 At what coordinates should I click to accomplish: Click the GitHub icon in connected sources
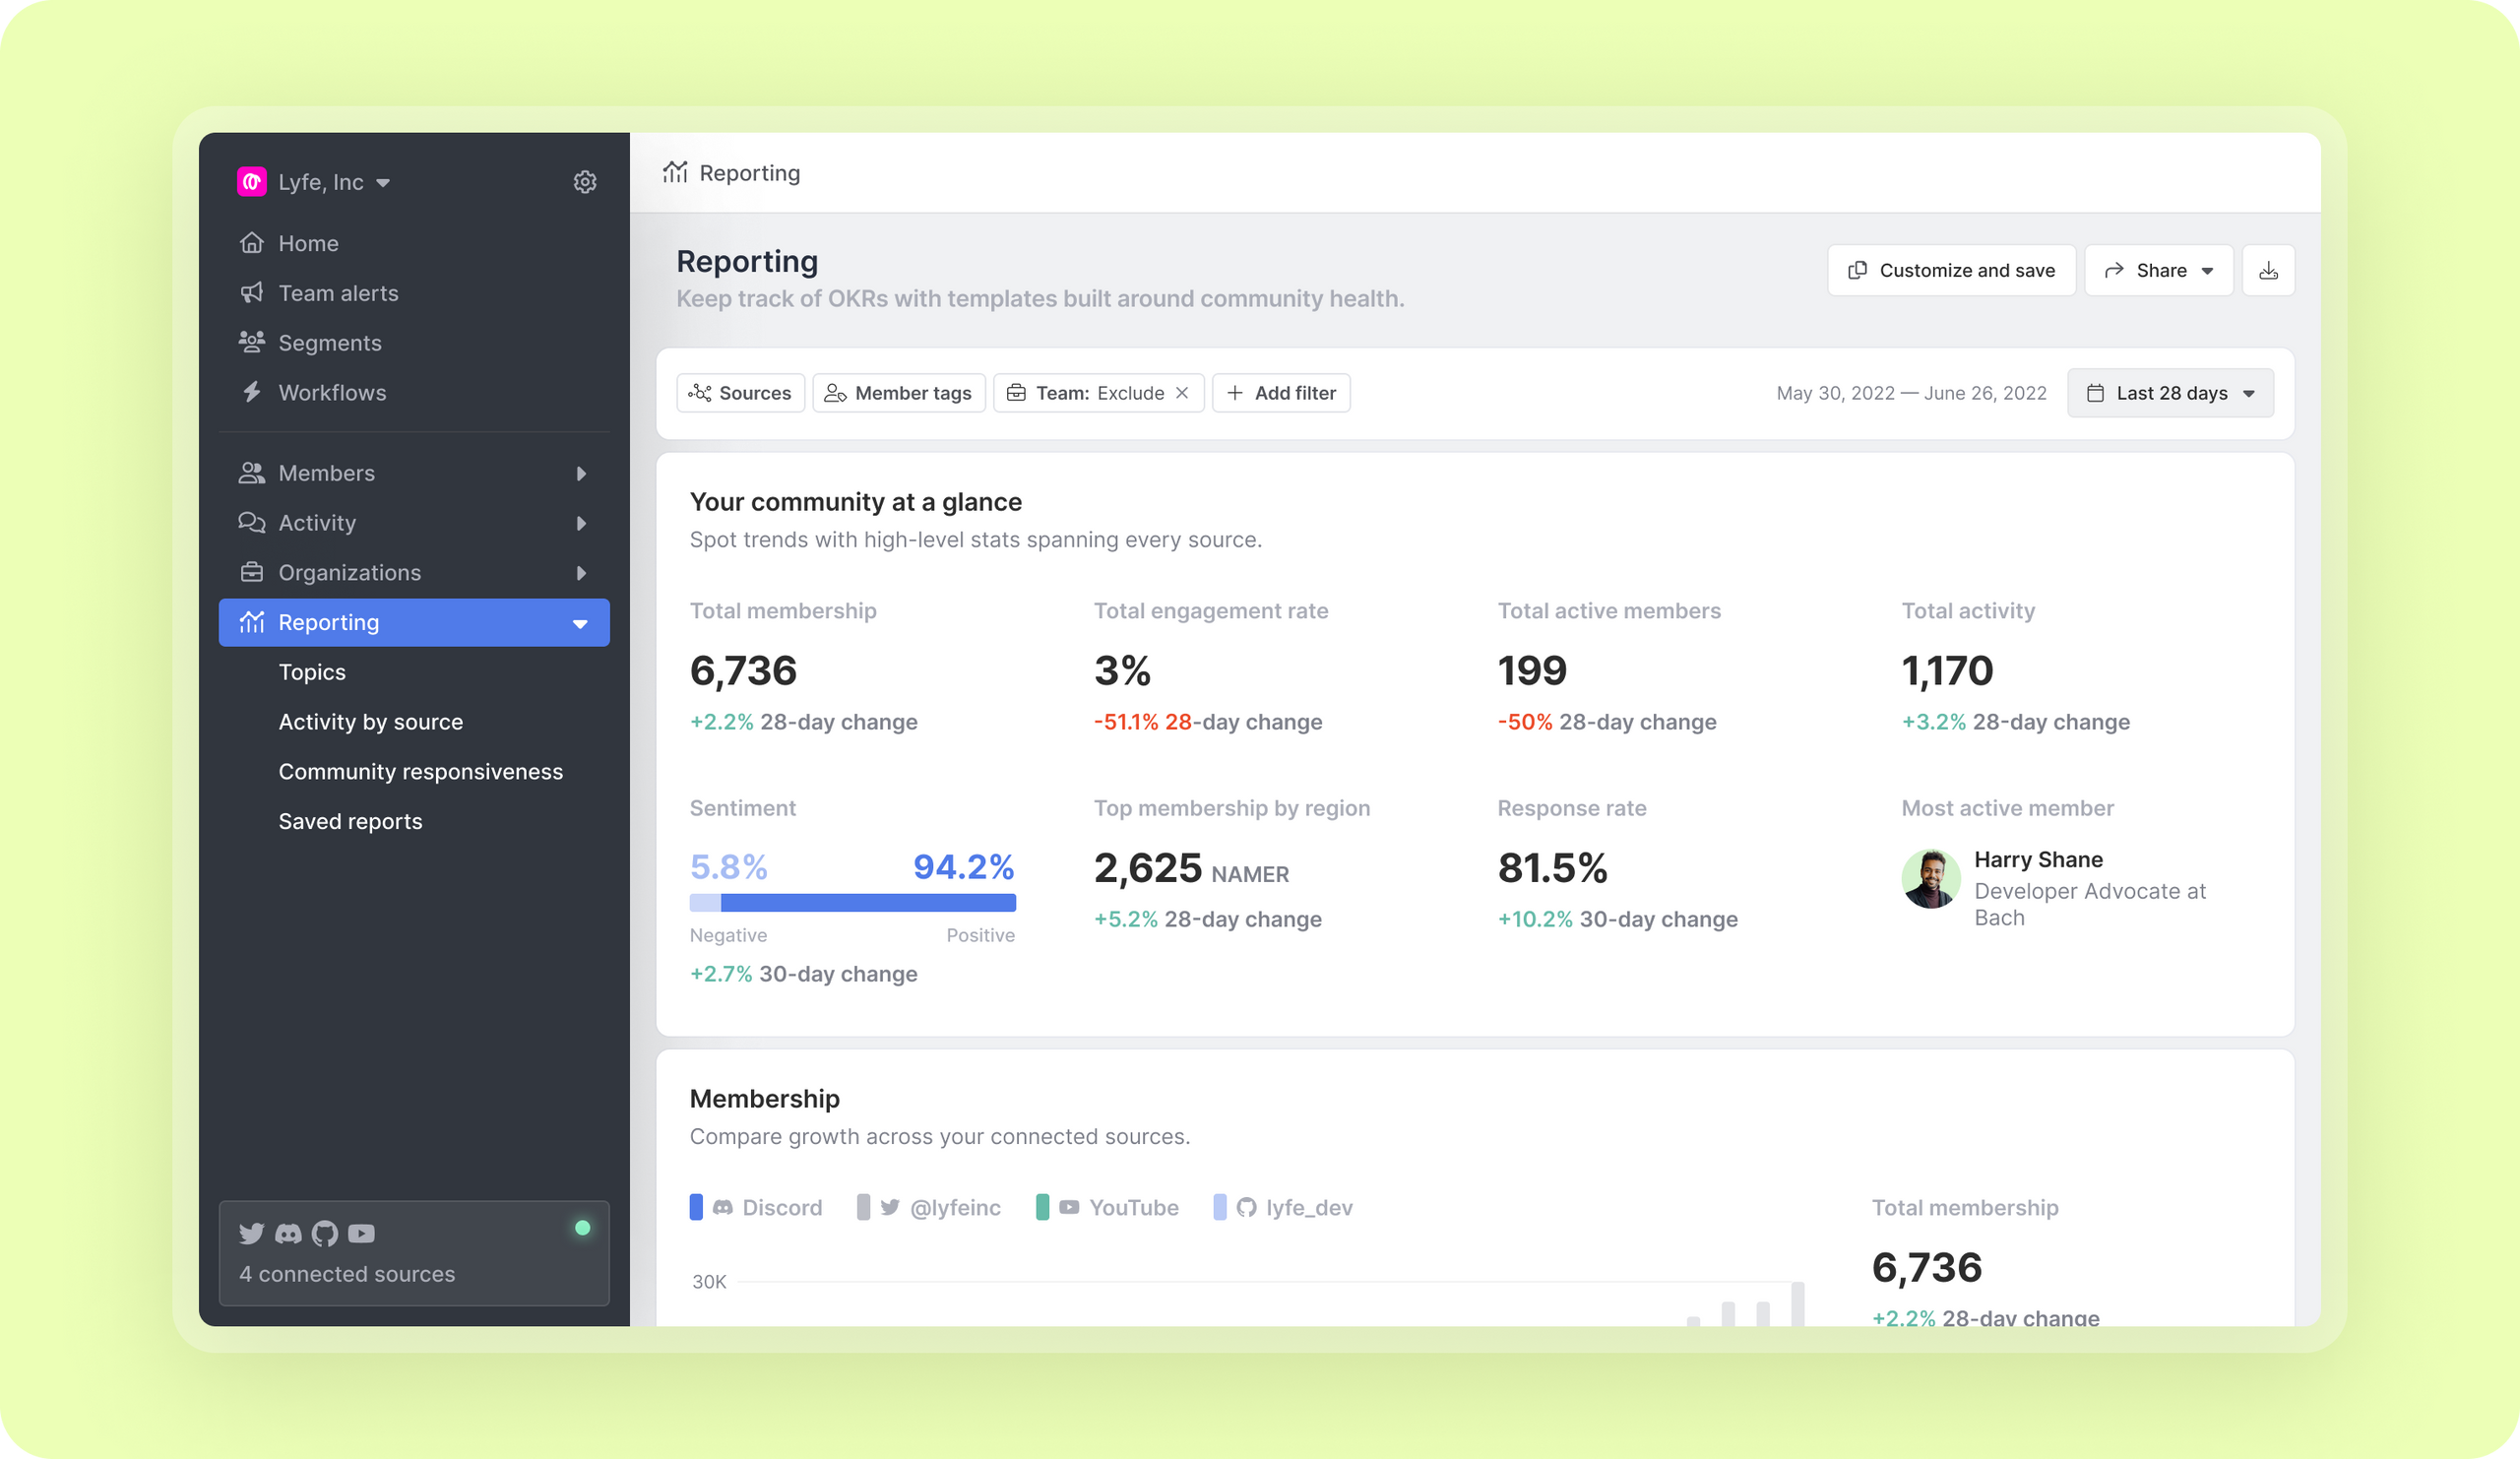click(325, 1233)
